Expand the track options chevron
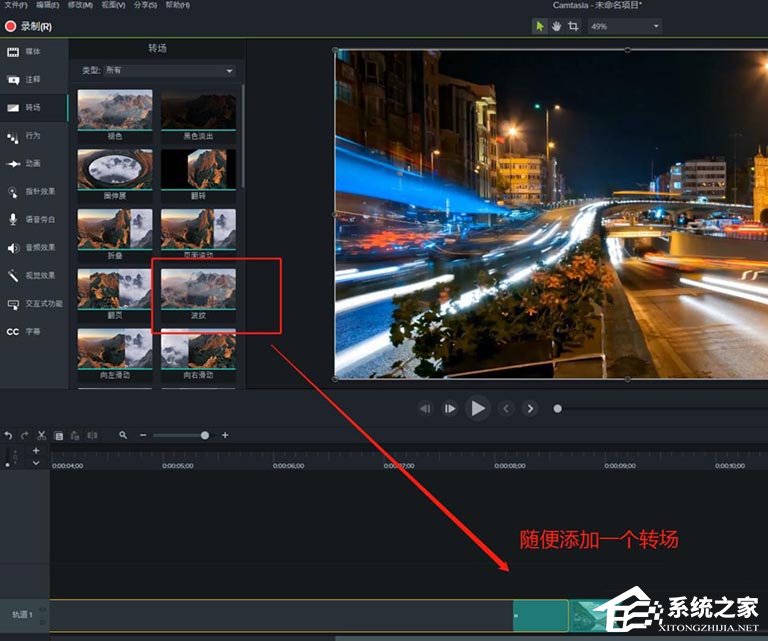This screenshot has height=641, width=768. click(x=36, y=463)
